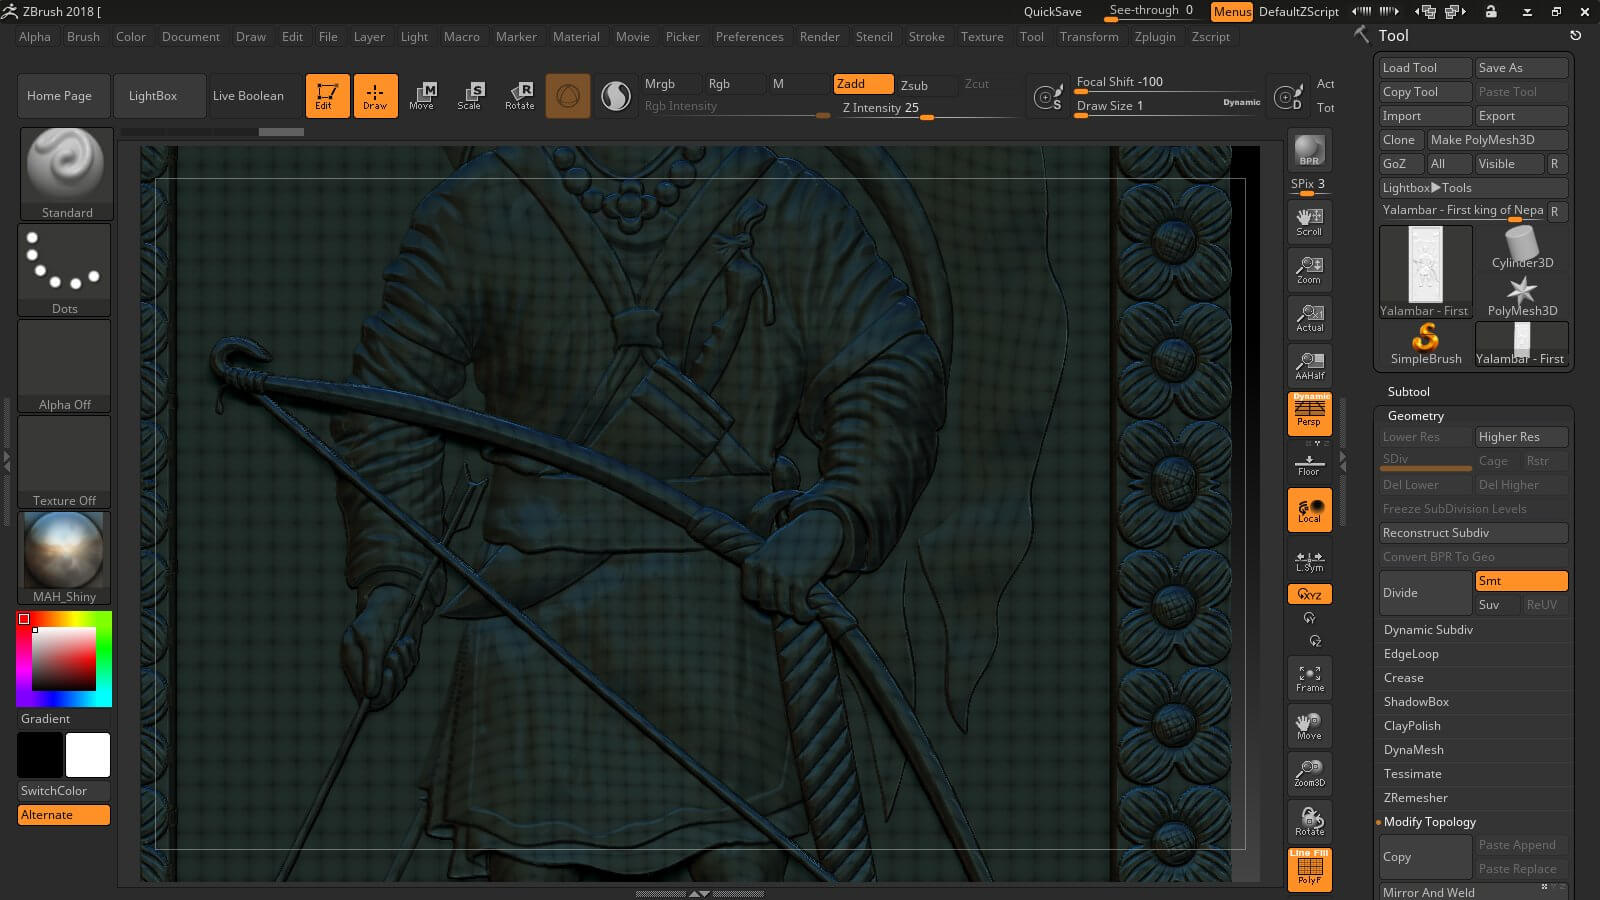1600x900 pixels.
Task: Click the BPR render icon
Action: click(x=1309, y=150)
